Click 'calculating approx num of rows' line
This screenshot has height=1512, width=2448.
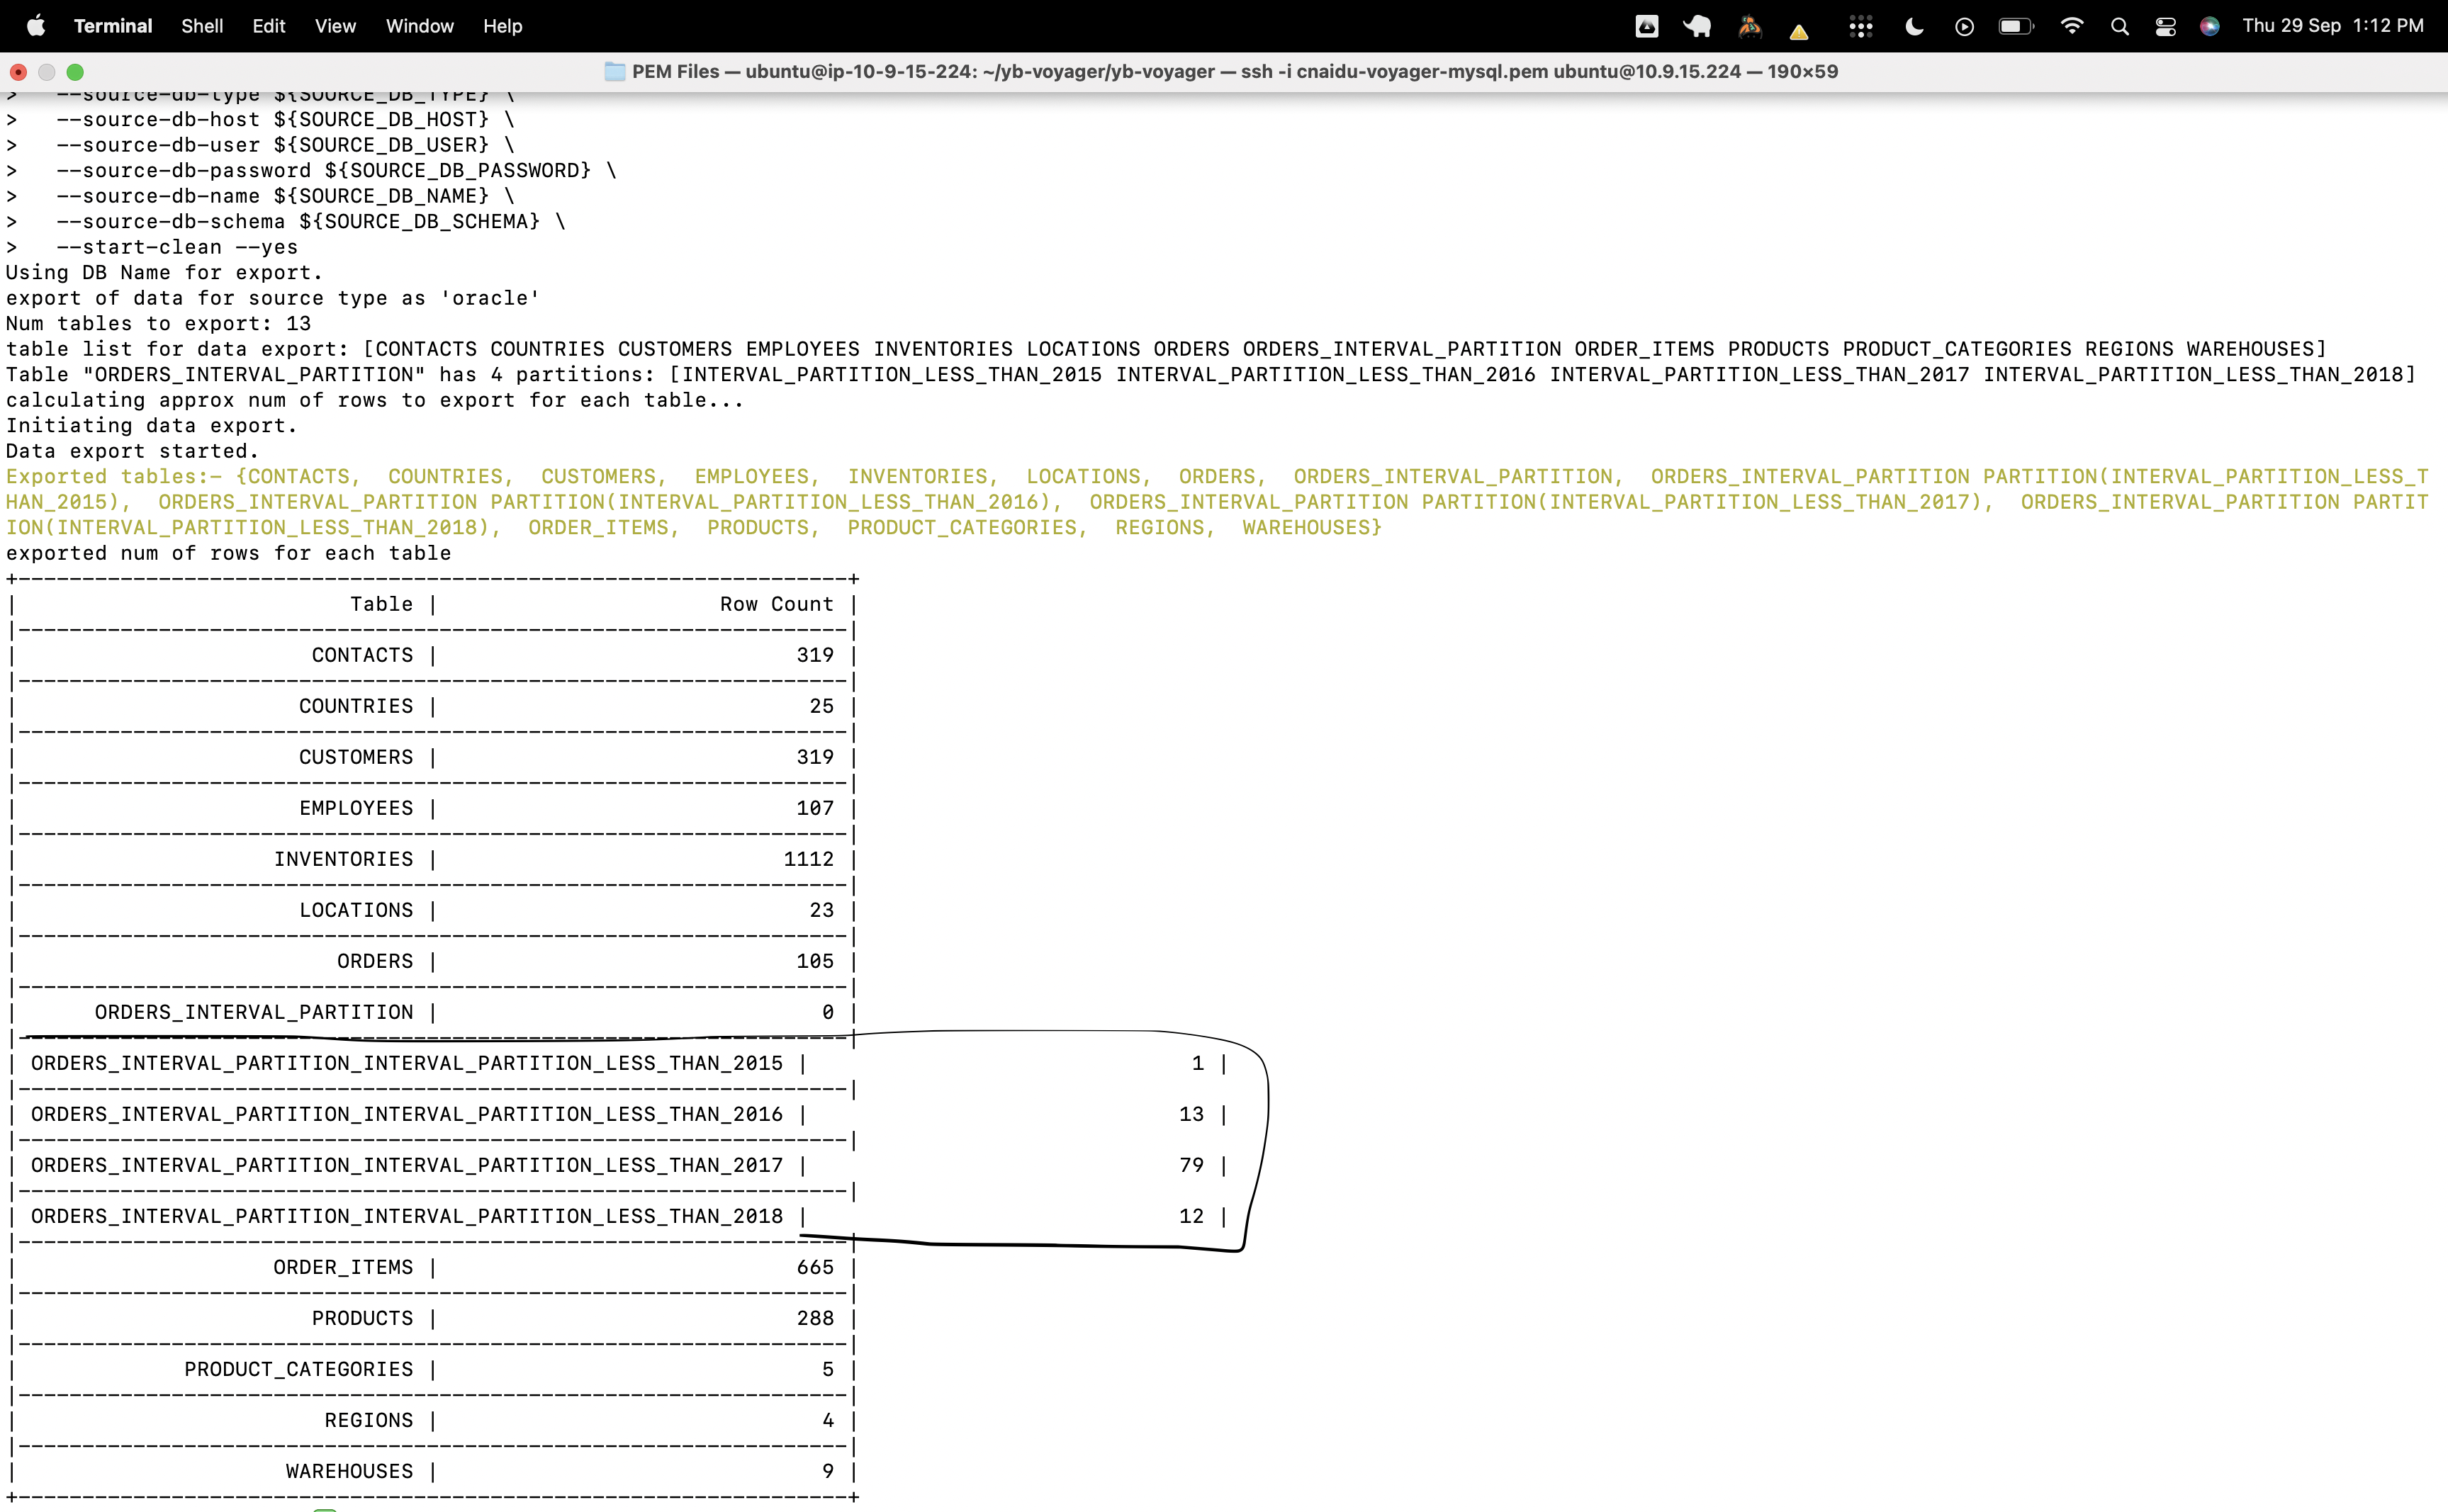375,400
